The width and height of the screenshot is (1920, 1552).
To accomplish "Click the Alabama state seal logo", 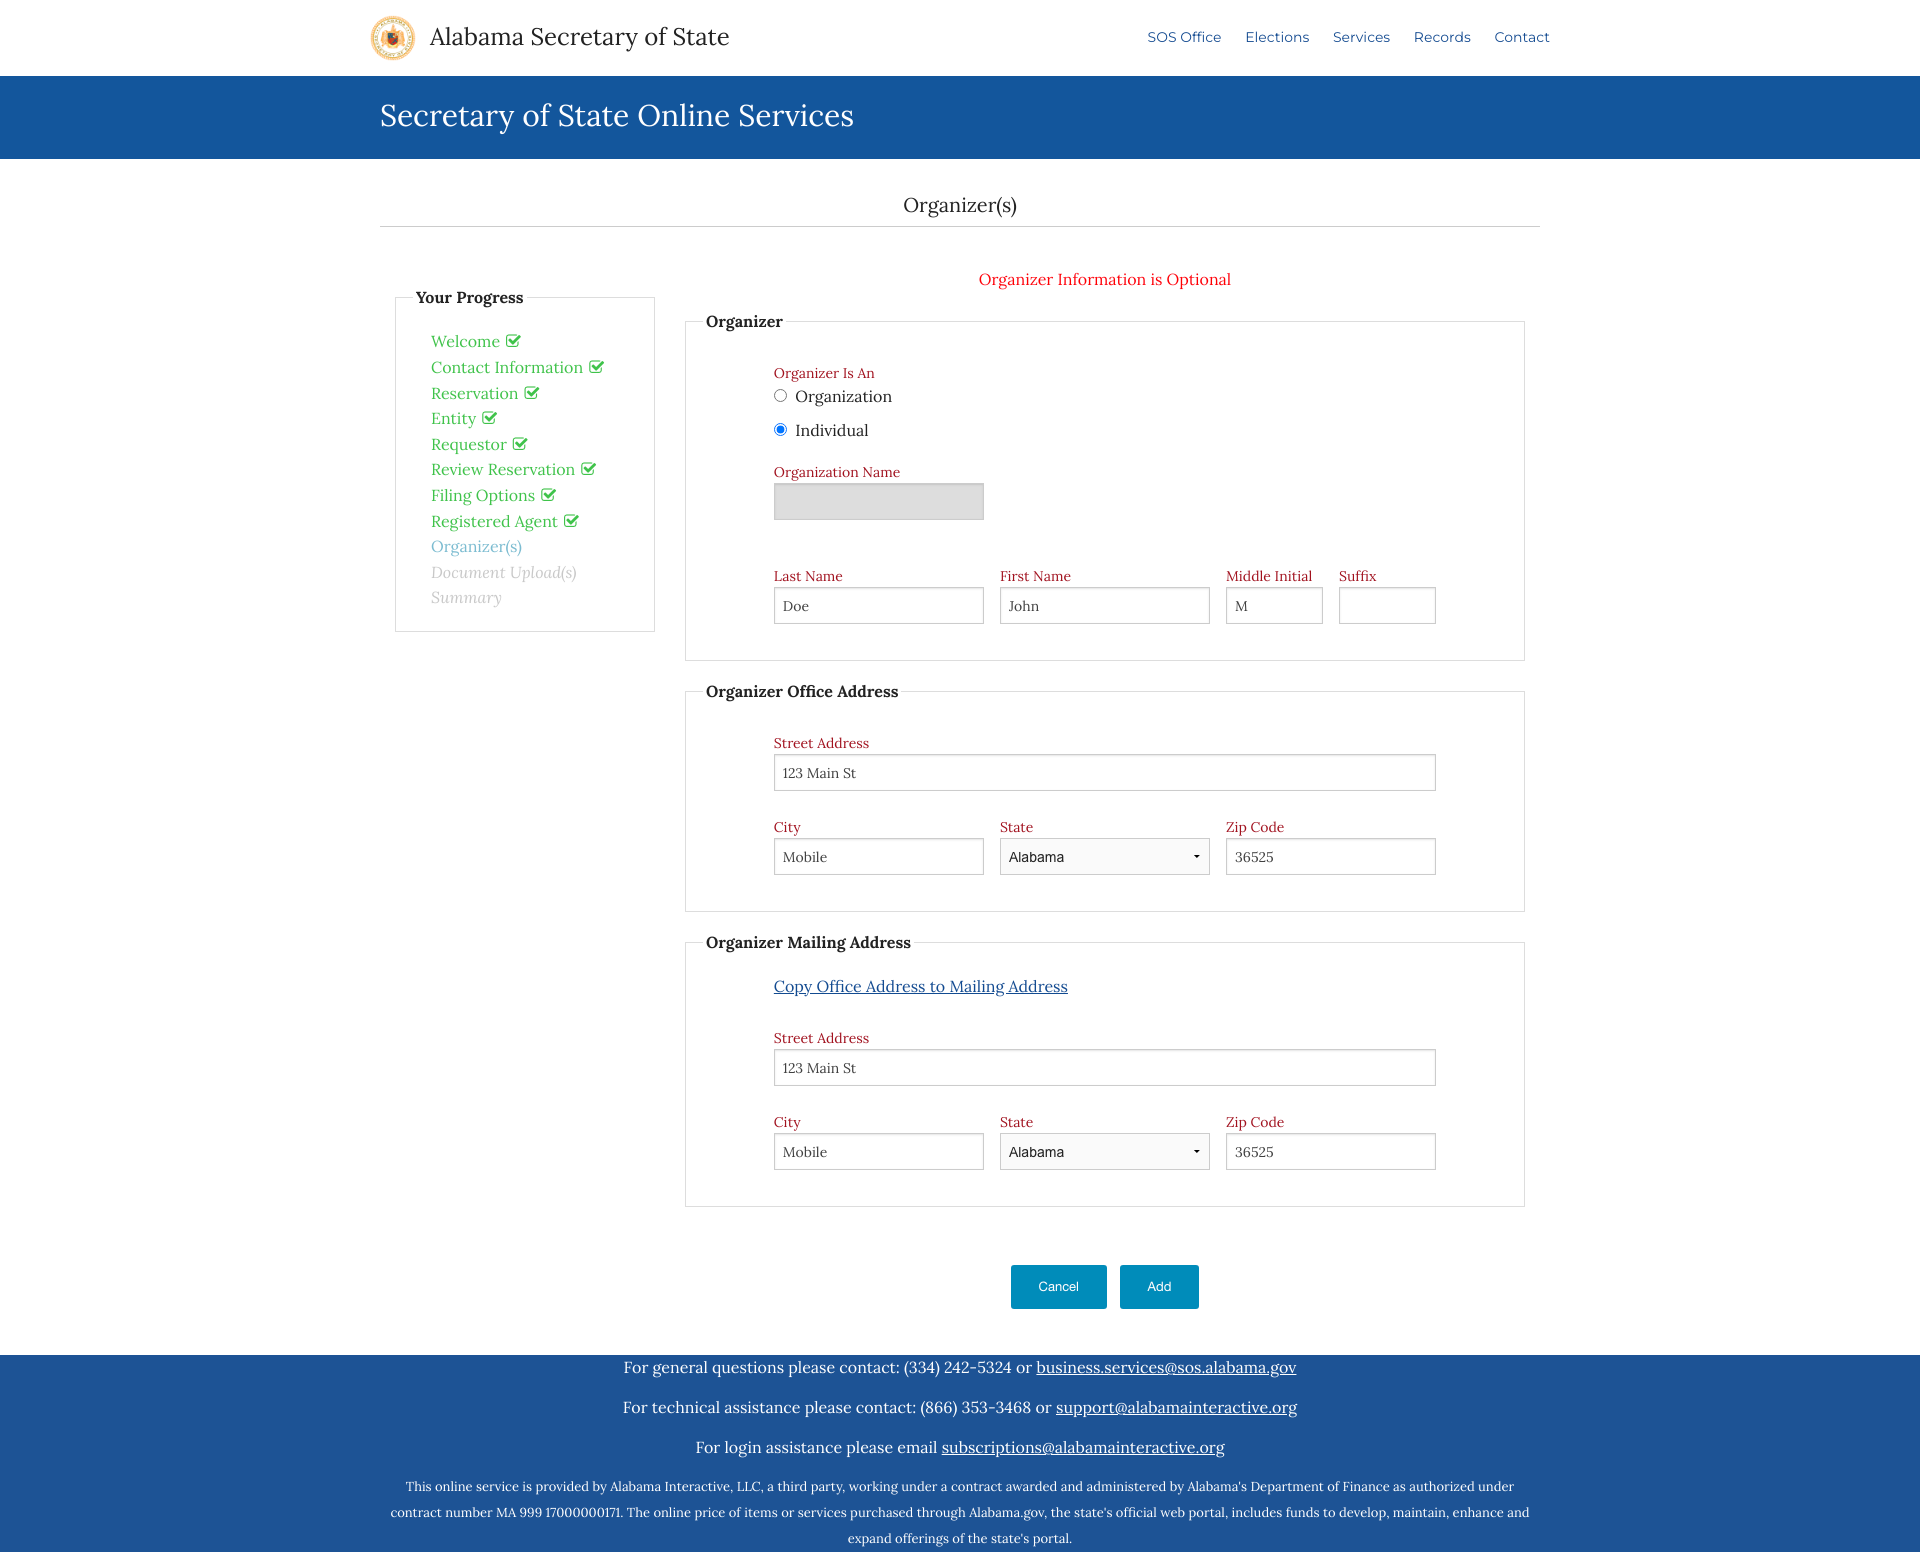I will [x=392, y=38].
